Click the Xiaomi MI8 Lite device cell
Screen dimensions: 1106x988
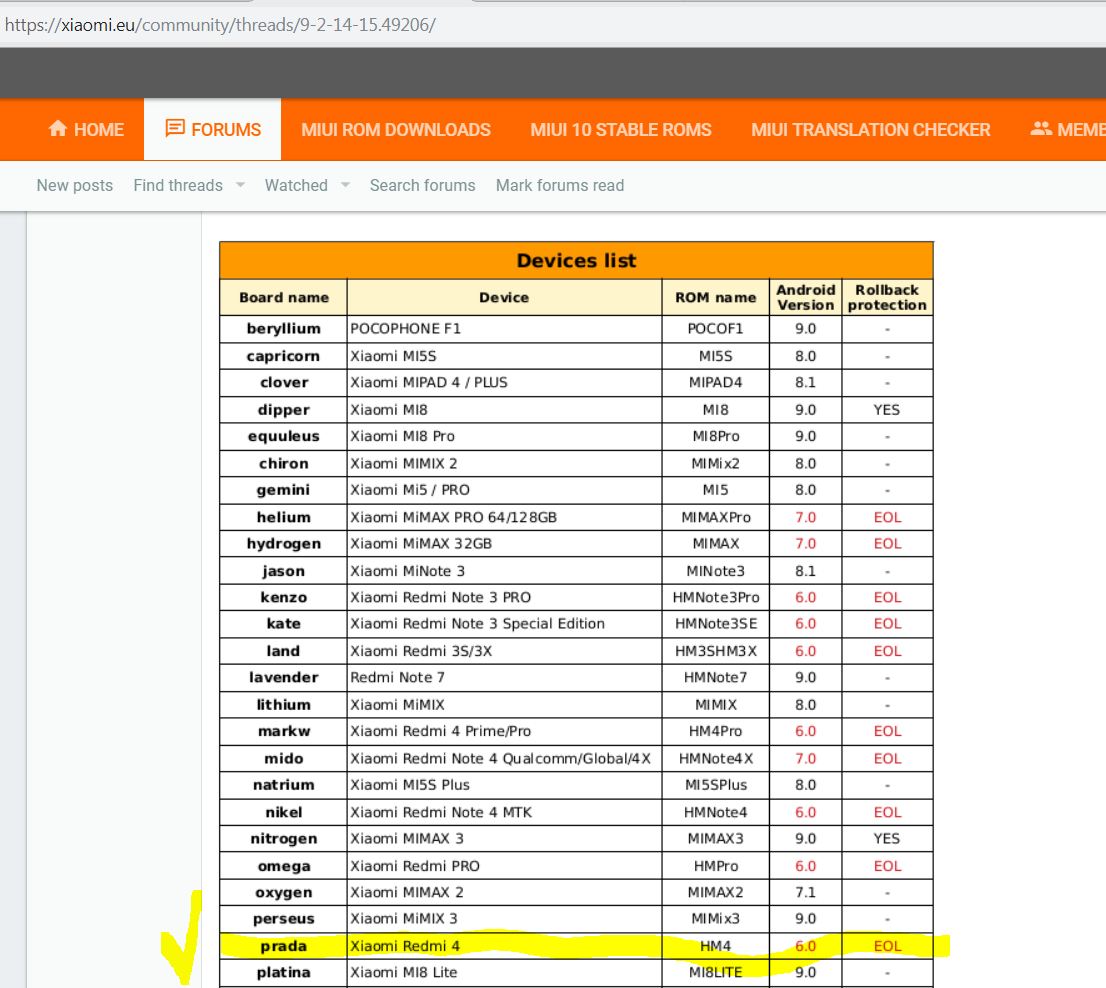click(504, 972)
